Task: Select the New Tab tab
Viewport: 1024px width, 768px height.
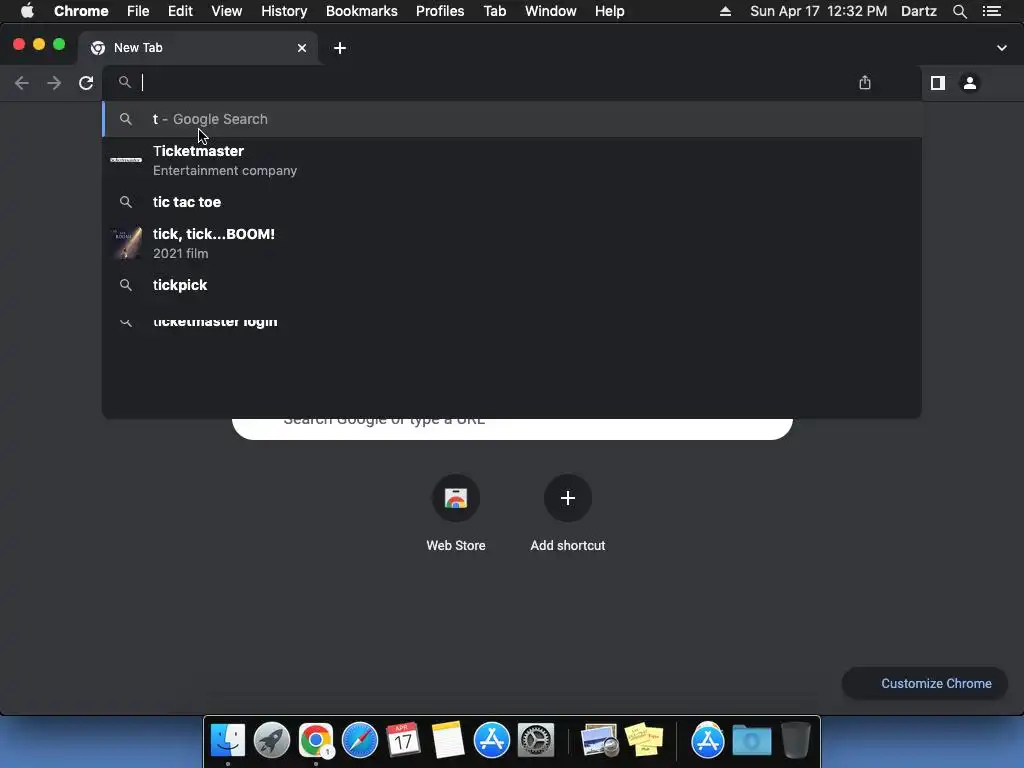Action: (198, 48)
